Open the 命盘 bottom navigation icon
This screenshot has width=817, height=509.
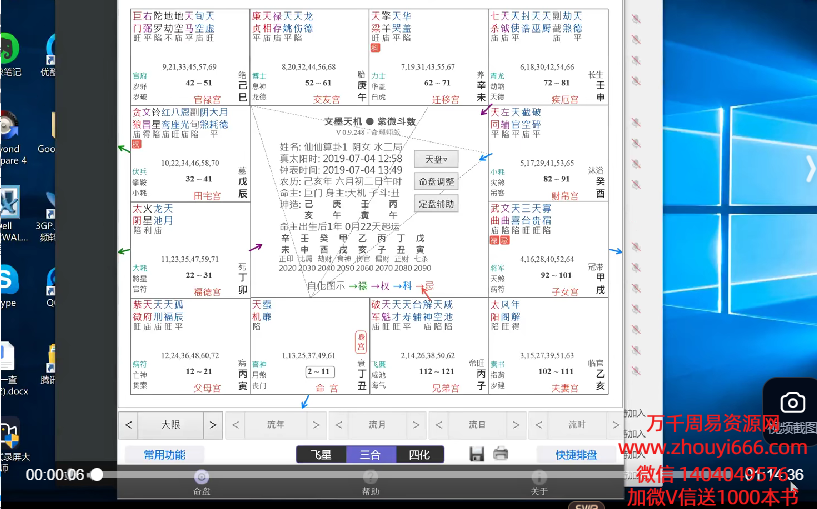pos(201,478)
